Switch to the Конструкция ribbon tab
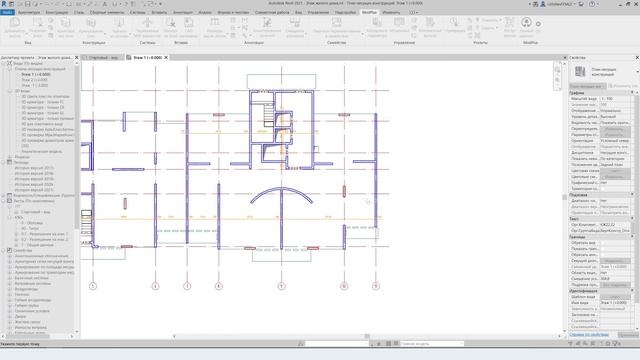 (x=57, y=12)
